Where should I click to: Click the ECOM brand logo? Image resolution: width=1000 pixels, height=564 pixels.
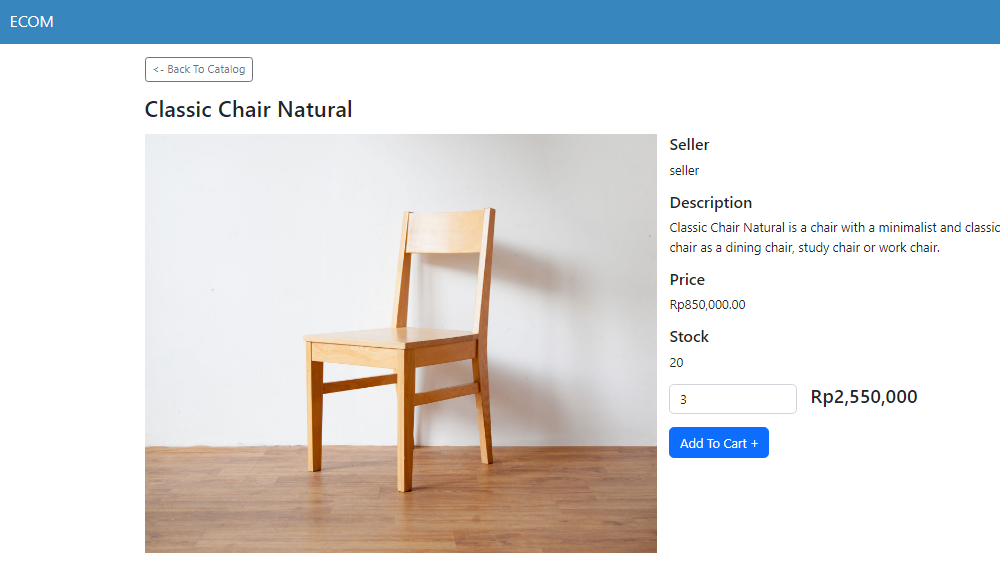point(31,22)
